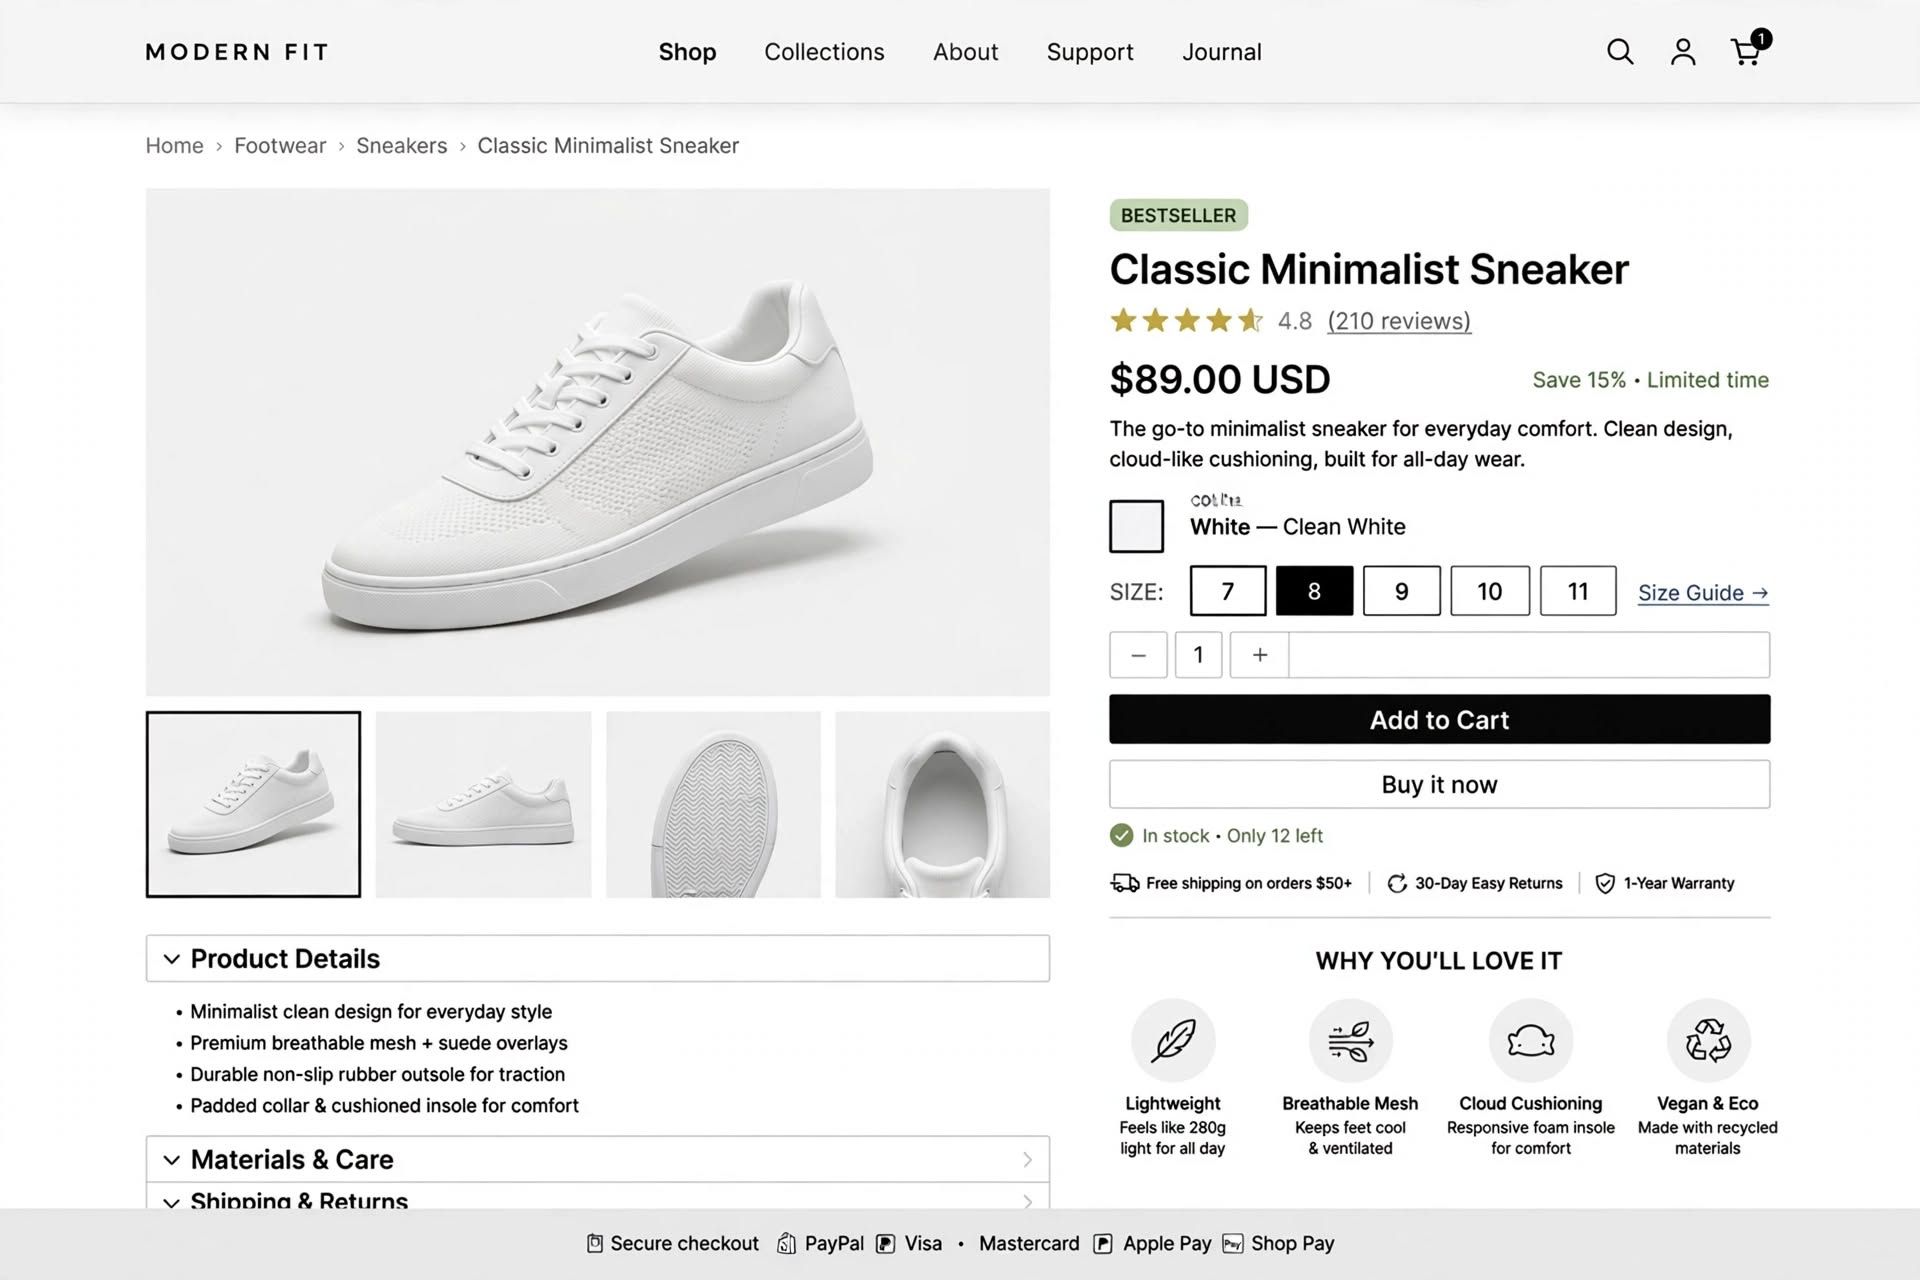Click the Add to Cart button
Screen dimensions: 1920x1280
tap(1439, 719)
